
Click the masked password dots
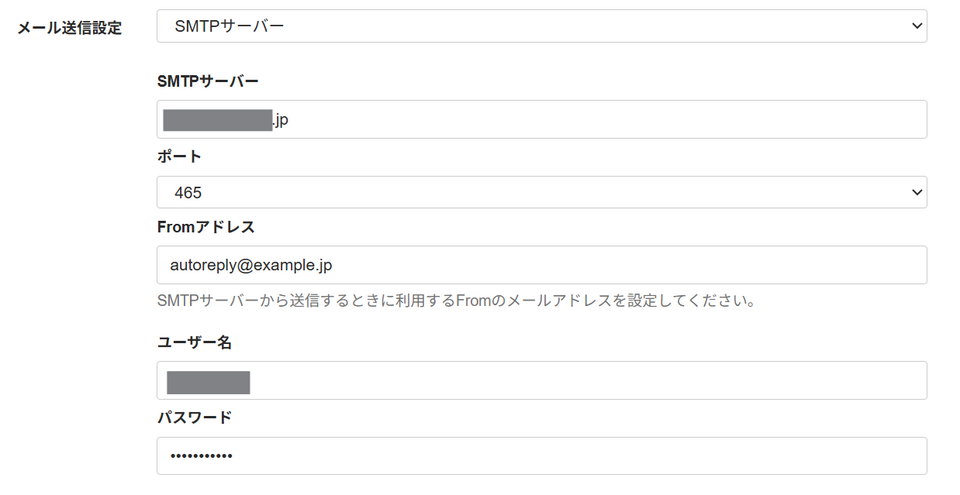(201, 456)
